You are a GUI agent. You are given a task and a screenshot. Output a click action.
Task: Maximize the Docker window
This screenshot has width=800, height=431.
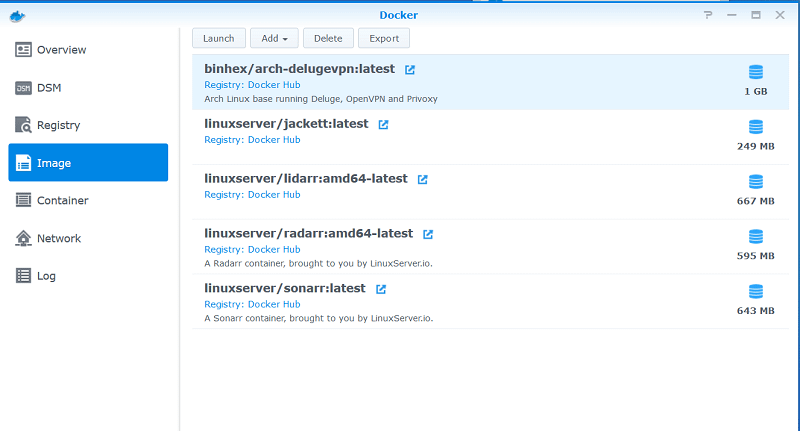point(756,15)
